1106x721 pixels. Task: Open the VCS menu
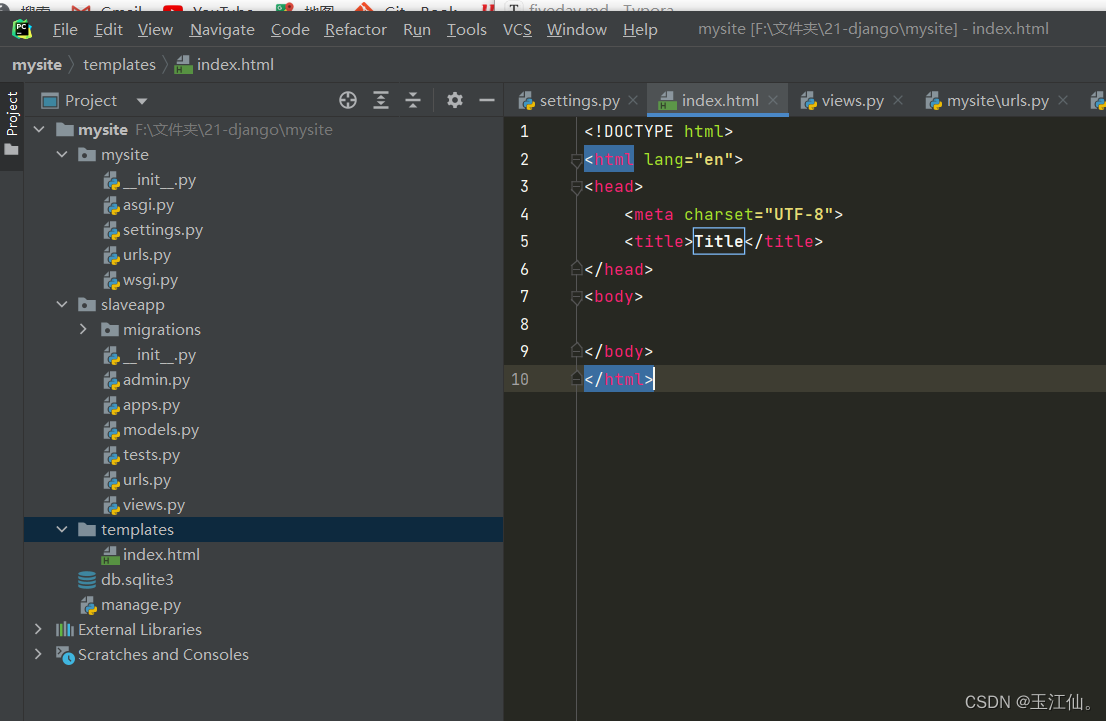(x=517, y=30)
